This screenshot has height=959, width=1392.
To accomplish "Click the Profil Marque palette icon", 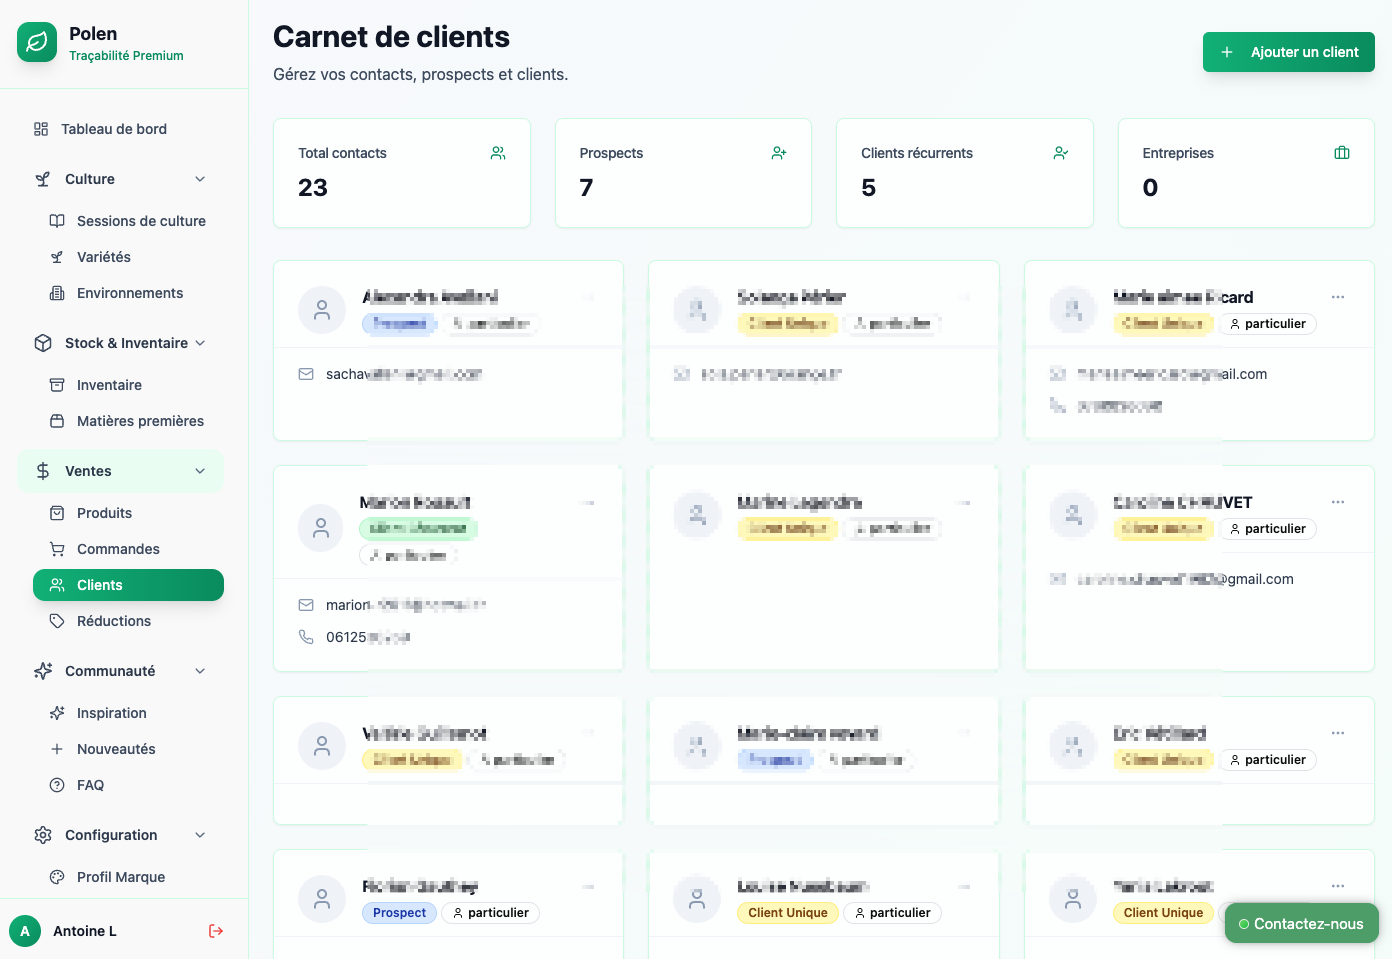I will pos(57,877).
